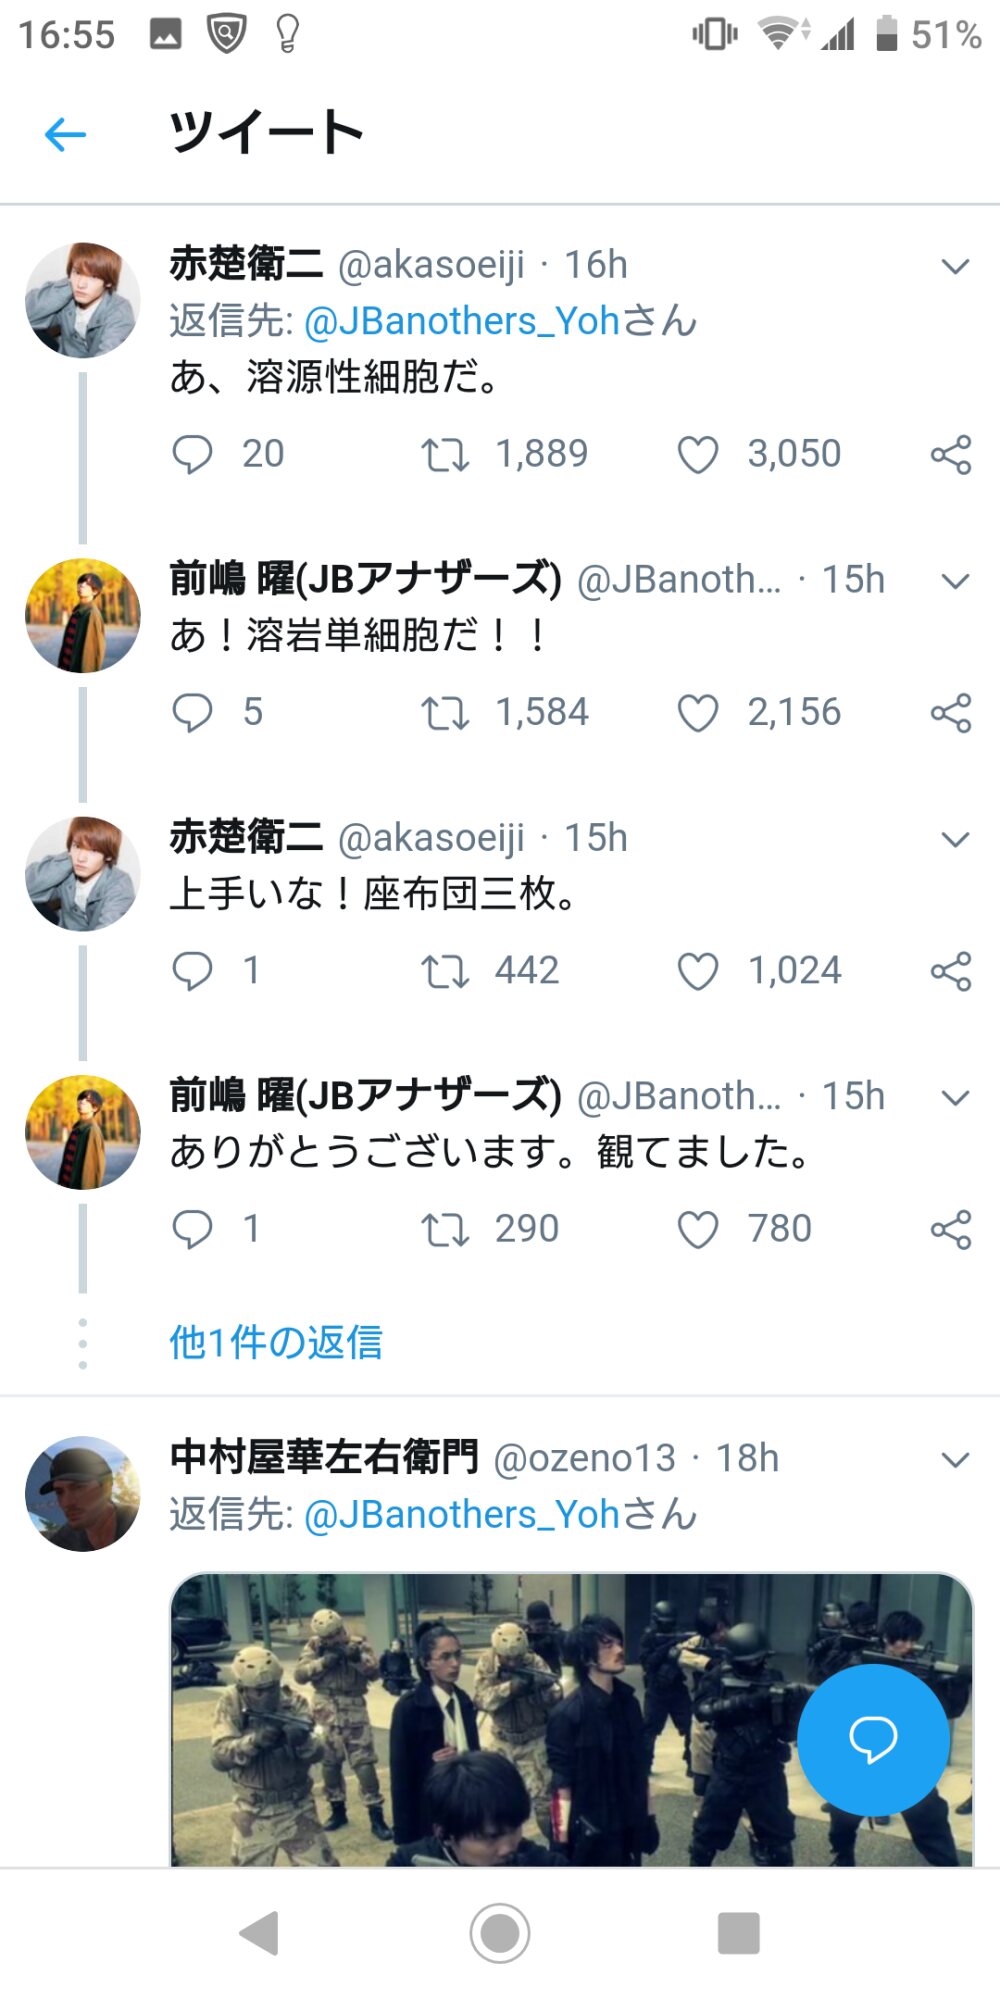Open 中村屋華左右衛門's profile picture
Viewport: 1000px width, 2000px height.
pyautogui.click(x=82, y=1494)
